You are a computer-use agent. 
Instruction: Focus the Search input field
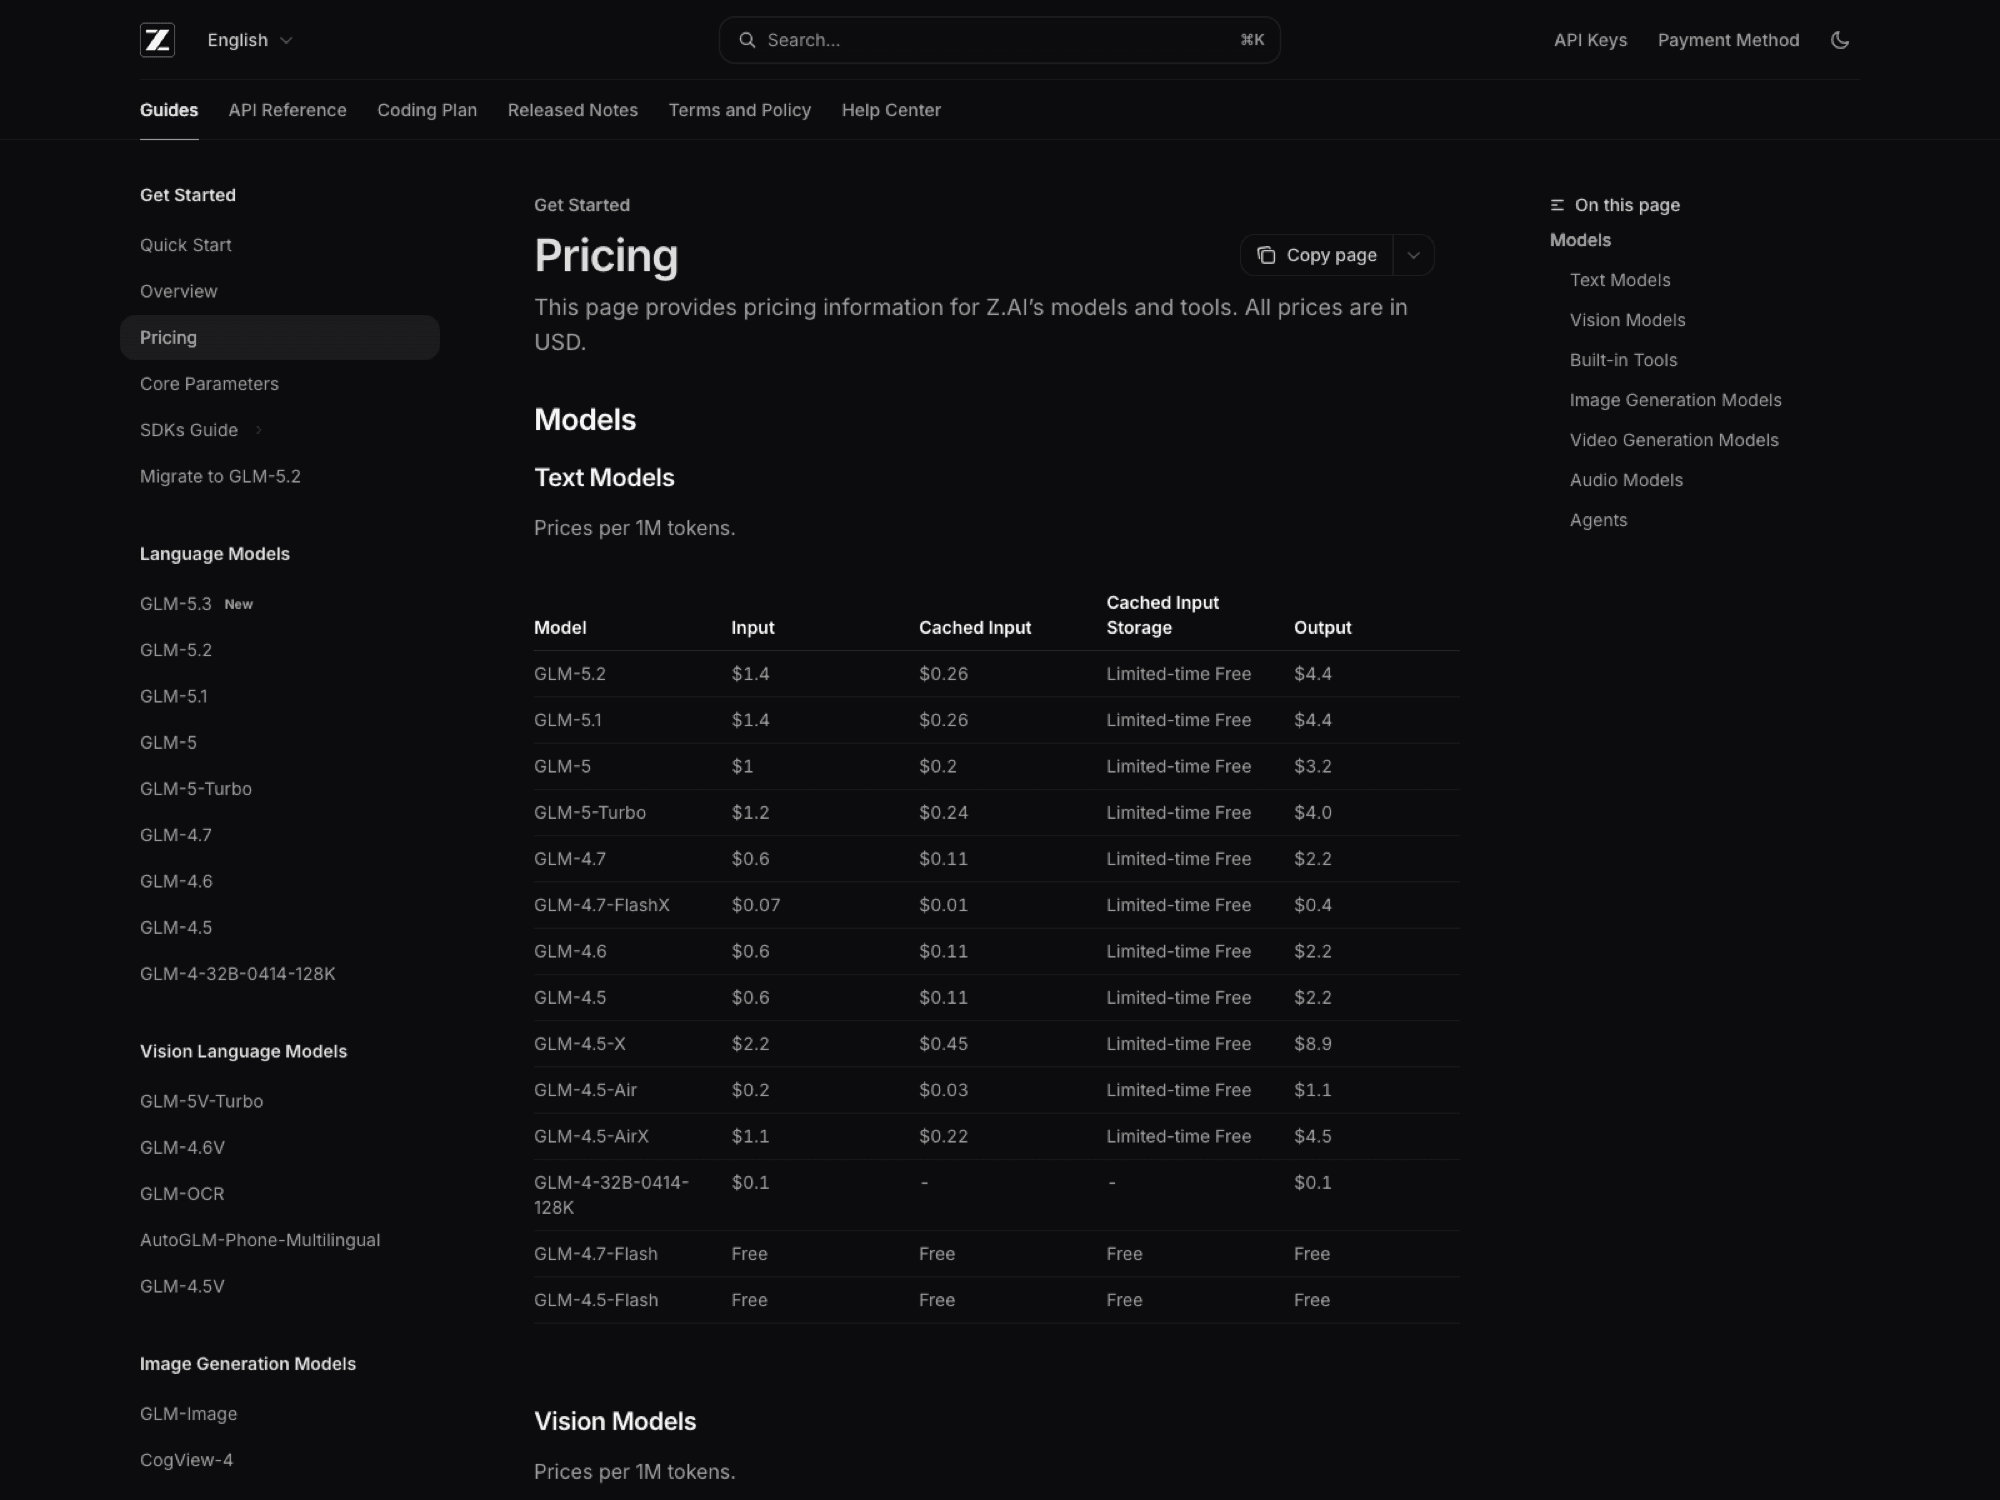(999, 40)
